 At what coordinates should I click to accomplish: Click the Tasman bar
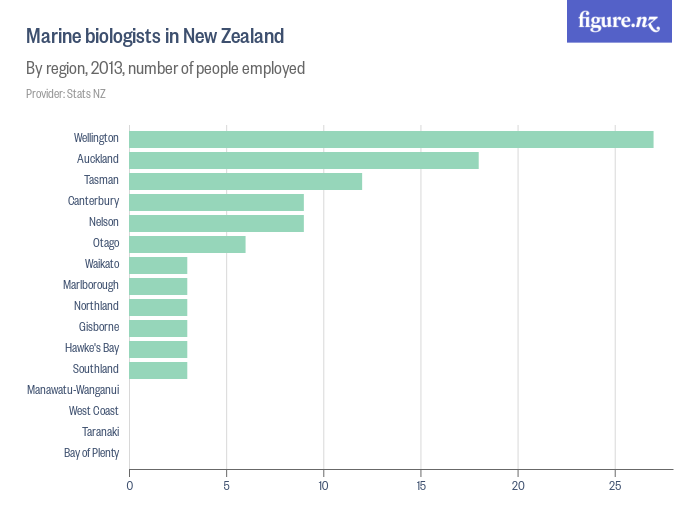(x=245, y=181)
